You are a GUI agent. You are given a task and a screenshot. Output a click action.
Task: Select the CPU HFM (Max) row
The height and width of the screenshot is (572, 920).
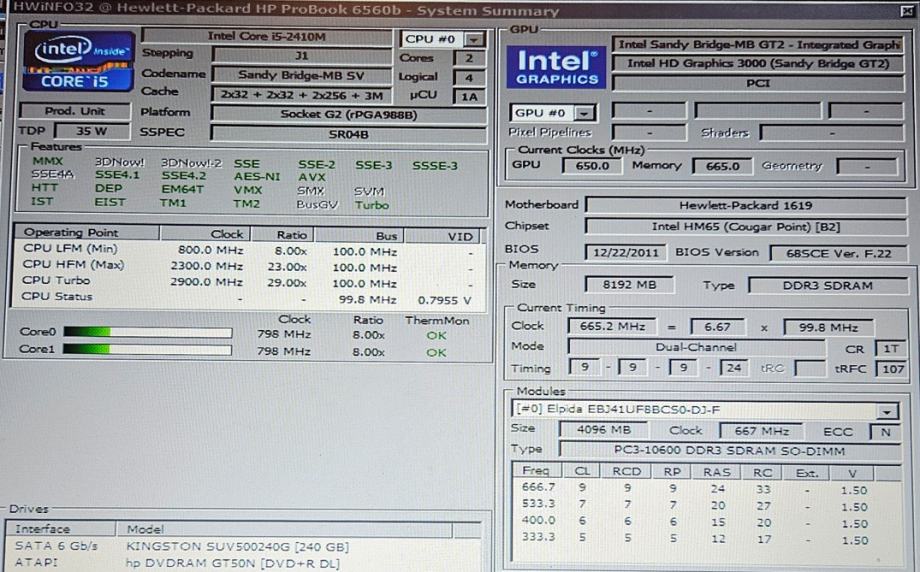[x=248, y=266]
